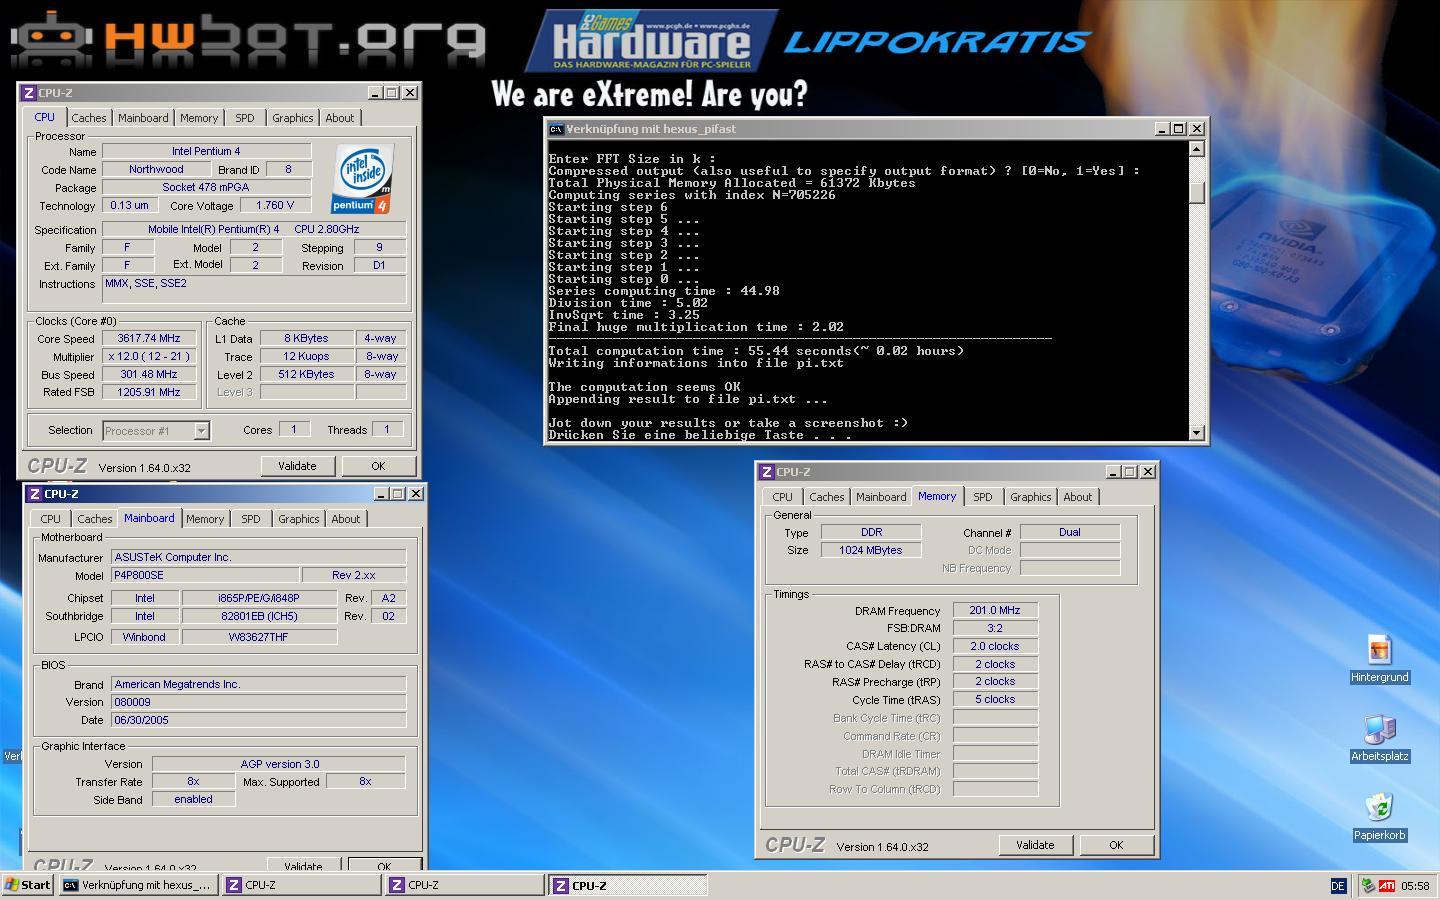
Task: Click the console scrollbar down arrow
Action: 1197,432
